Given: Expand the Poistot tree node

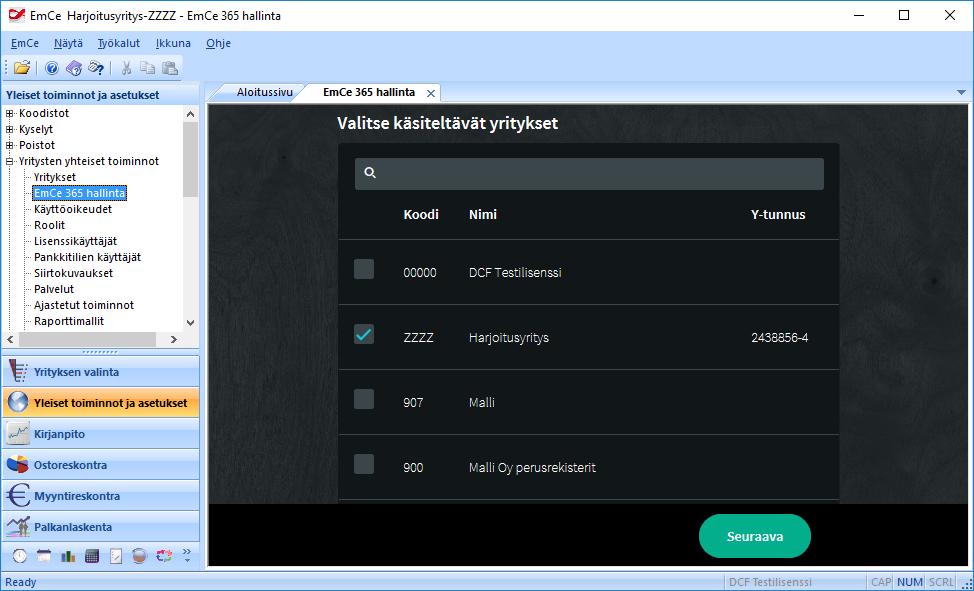Looking at the screenshot, I should 9,145.
